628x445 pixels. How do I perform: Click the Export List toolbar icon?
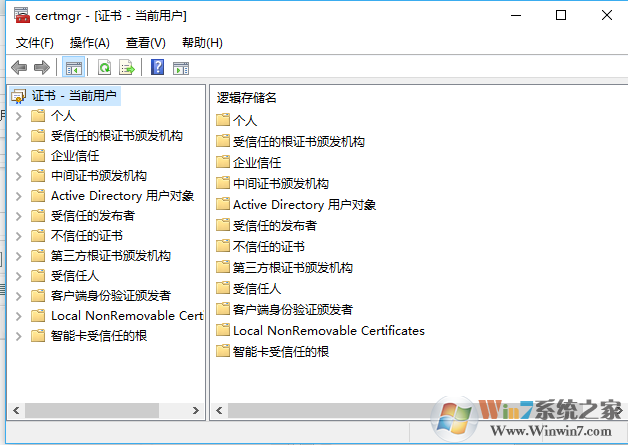(127, 67)
